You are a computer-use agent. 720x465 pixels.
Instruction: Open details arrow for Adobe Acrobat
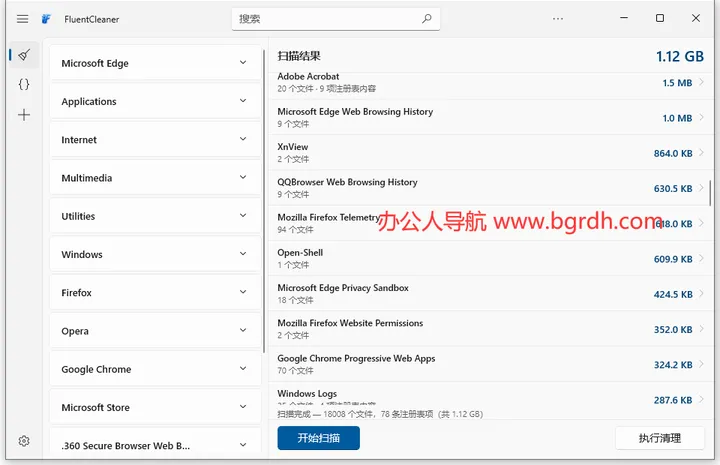[x=701, y=82]
